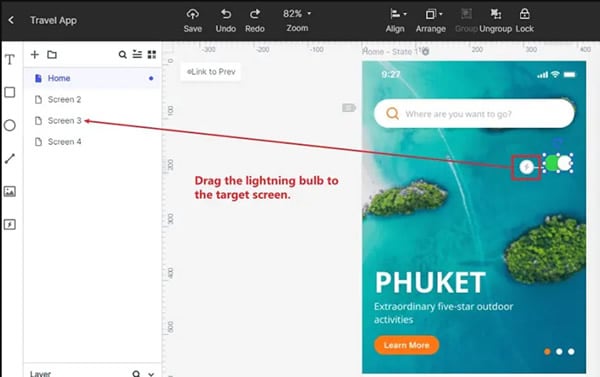Image resolution: width=600 pixels, height=377 pixels.
Task: Undo the last action
Action: (x=225, y=20)
